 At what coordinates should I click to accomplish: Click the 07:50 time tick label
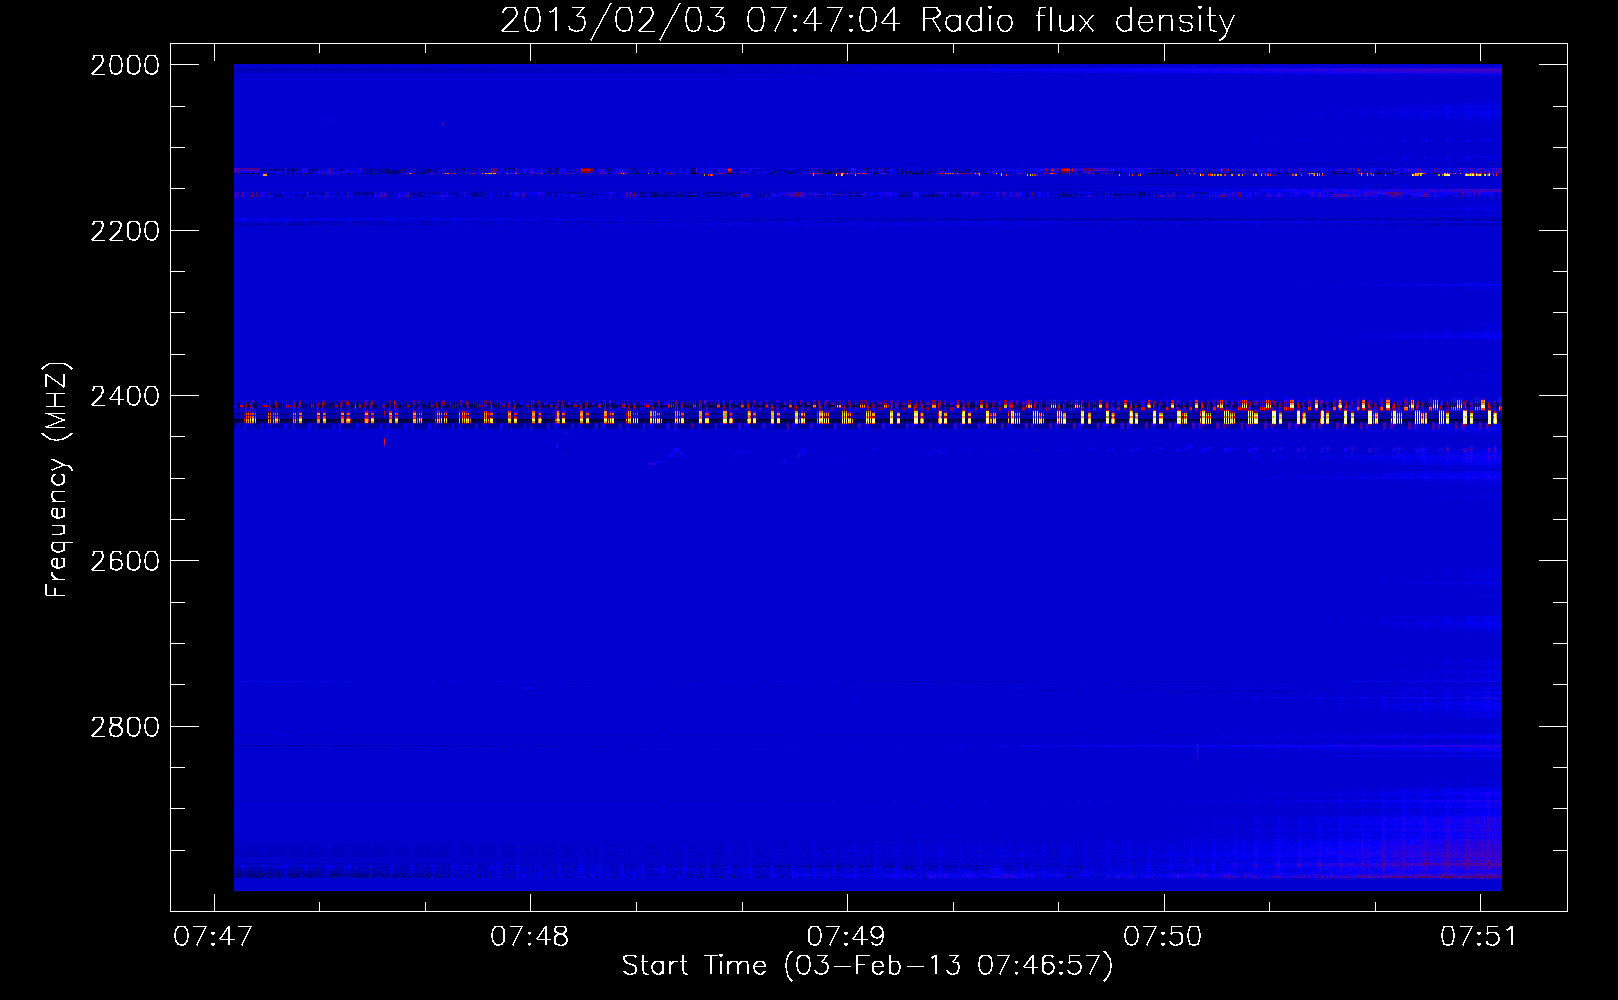click(x=1163, y=937)
